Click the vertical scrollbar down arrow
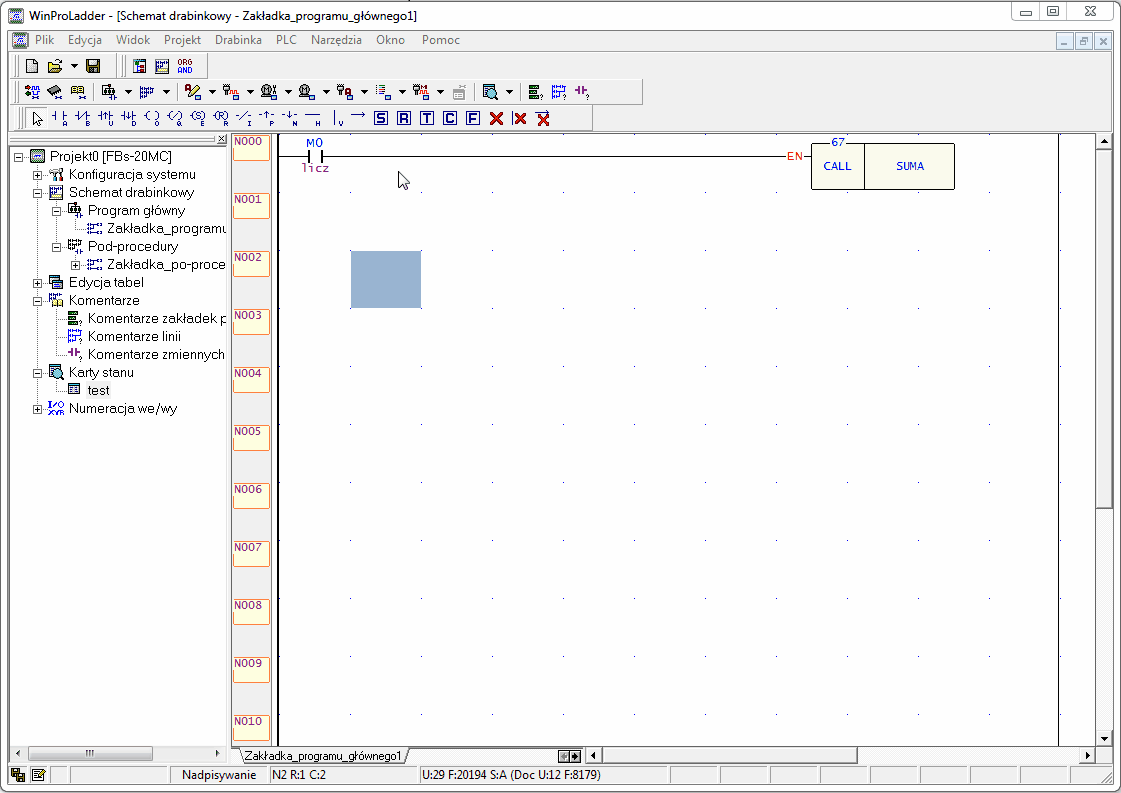The image size is (1121, 793). [x=1105, y=739]
